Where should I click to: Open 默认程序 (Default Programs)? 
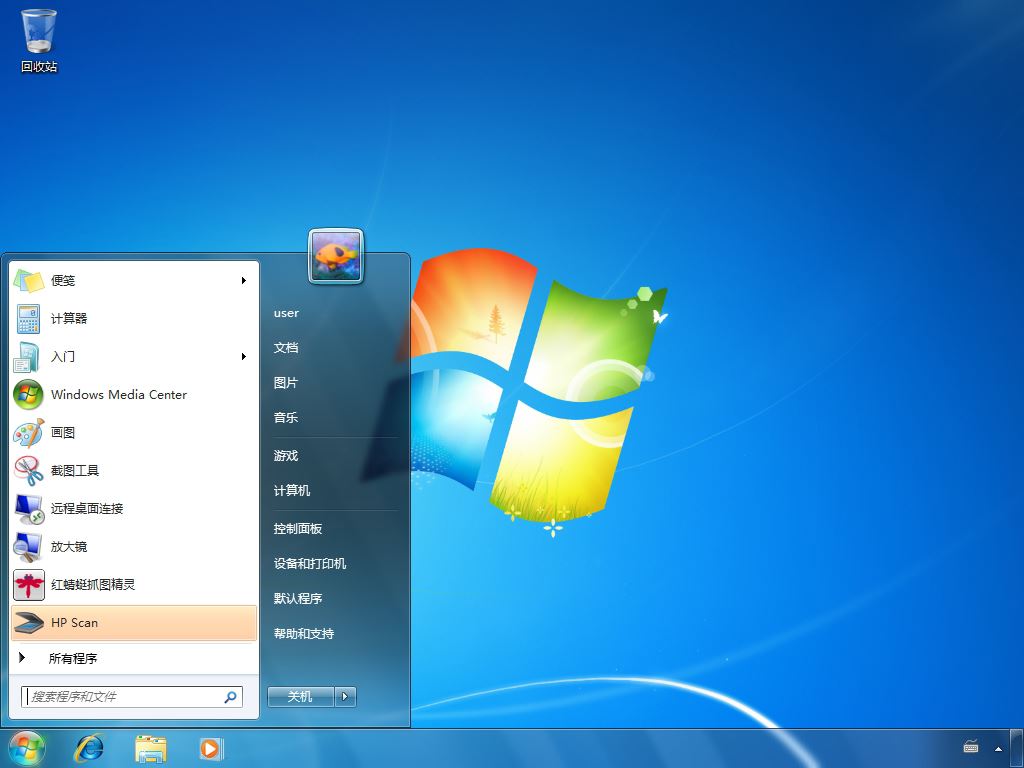297,598
